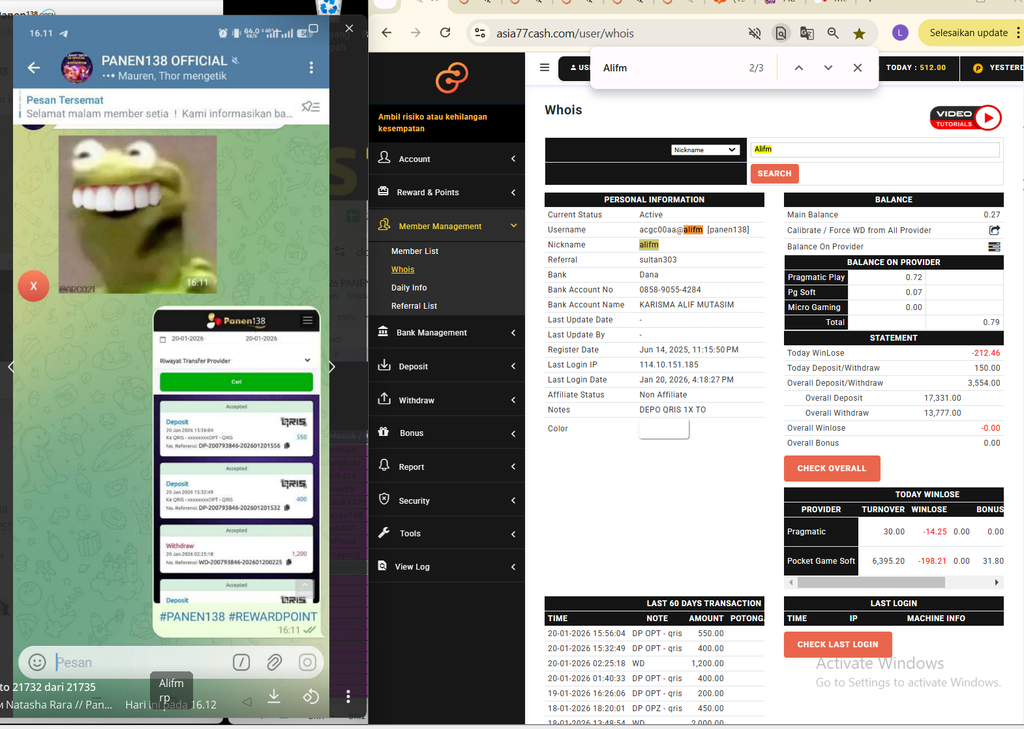Open Telegram chat three-dot menu
1024x729 pixels.
tap(311, 67)
